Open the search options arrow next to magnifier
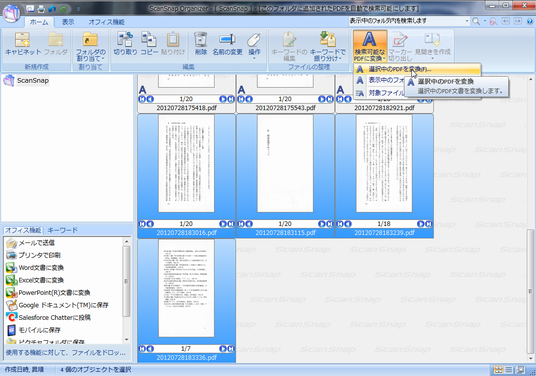 (484, 22)
